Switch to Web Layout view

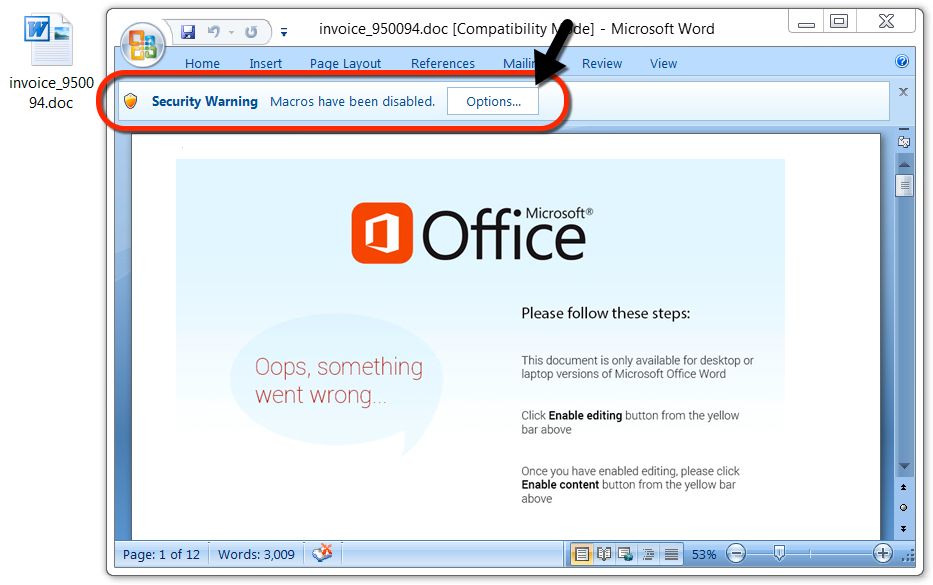click(625, 555)
